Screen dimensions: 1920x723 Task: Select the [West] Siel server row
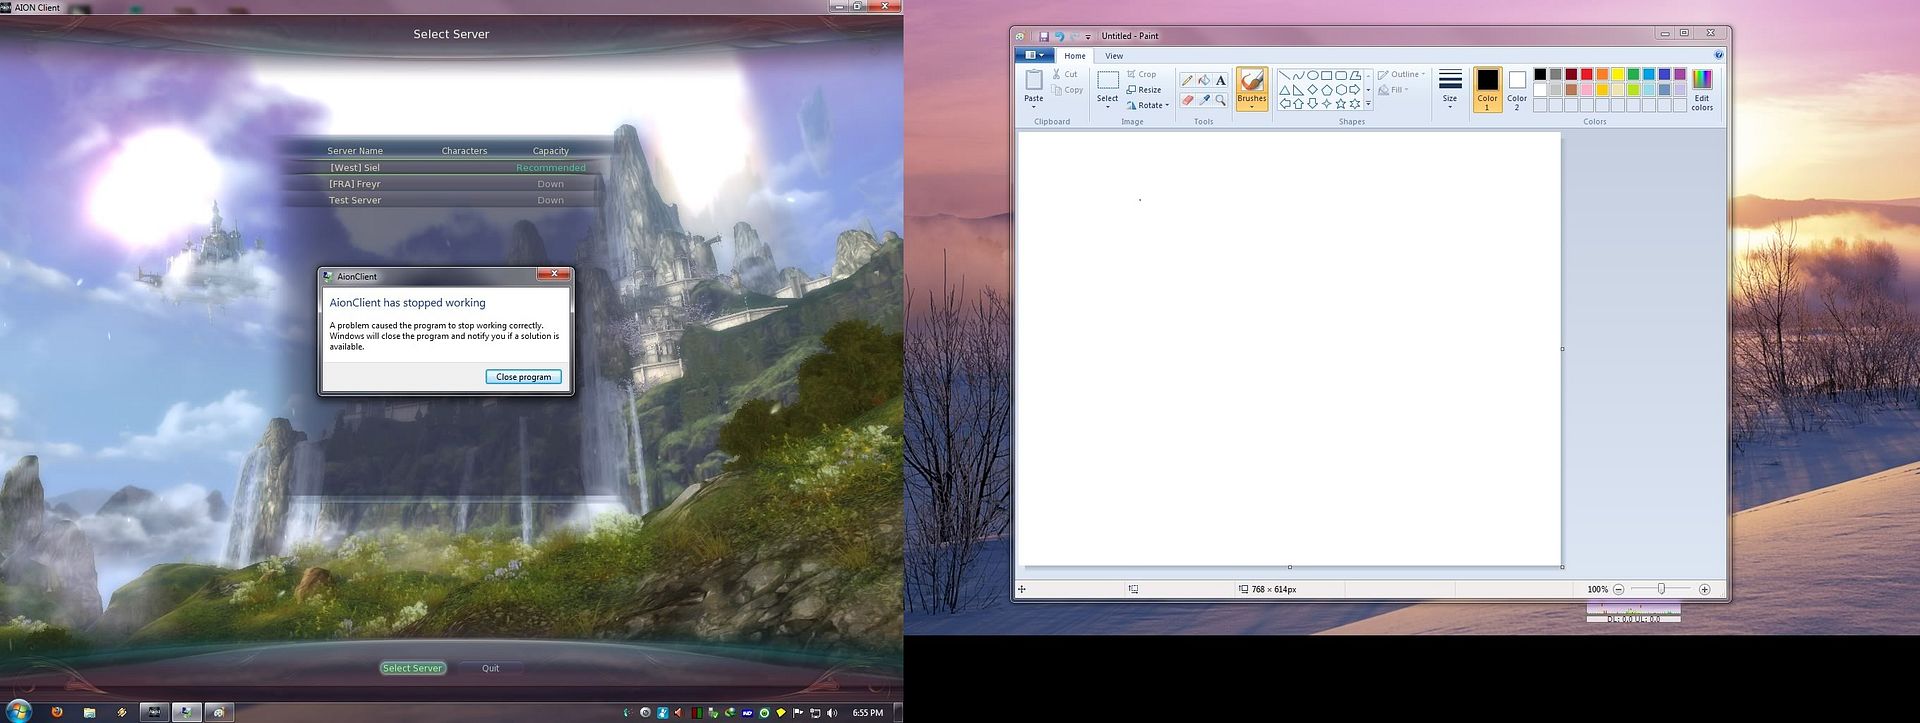[445, 167]
